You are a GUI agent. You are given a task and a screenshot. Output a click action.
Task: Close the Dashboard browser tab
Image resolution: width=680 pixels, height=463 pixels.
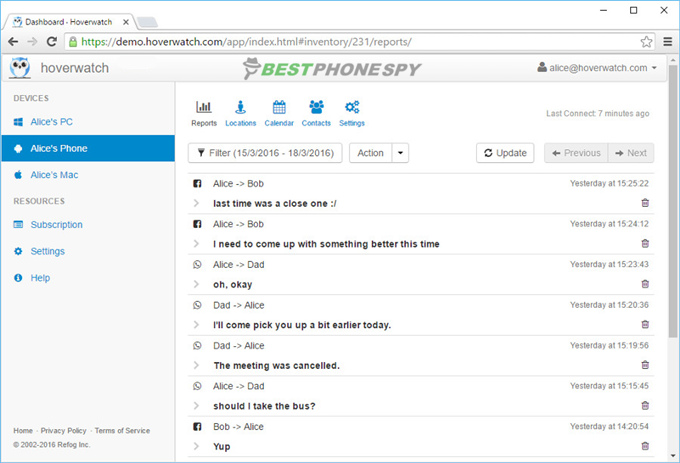(125, 22)
